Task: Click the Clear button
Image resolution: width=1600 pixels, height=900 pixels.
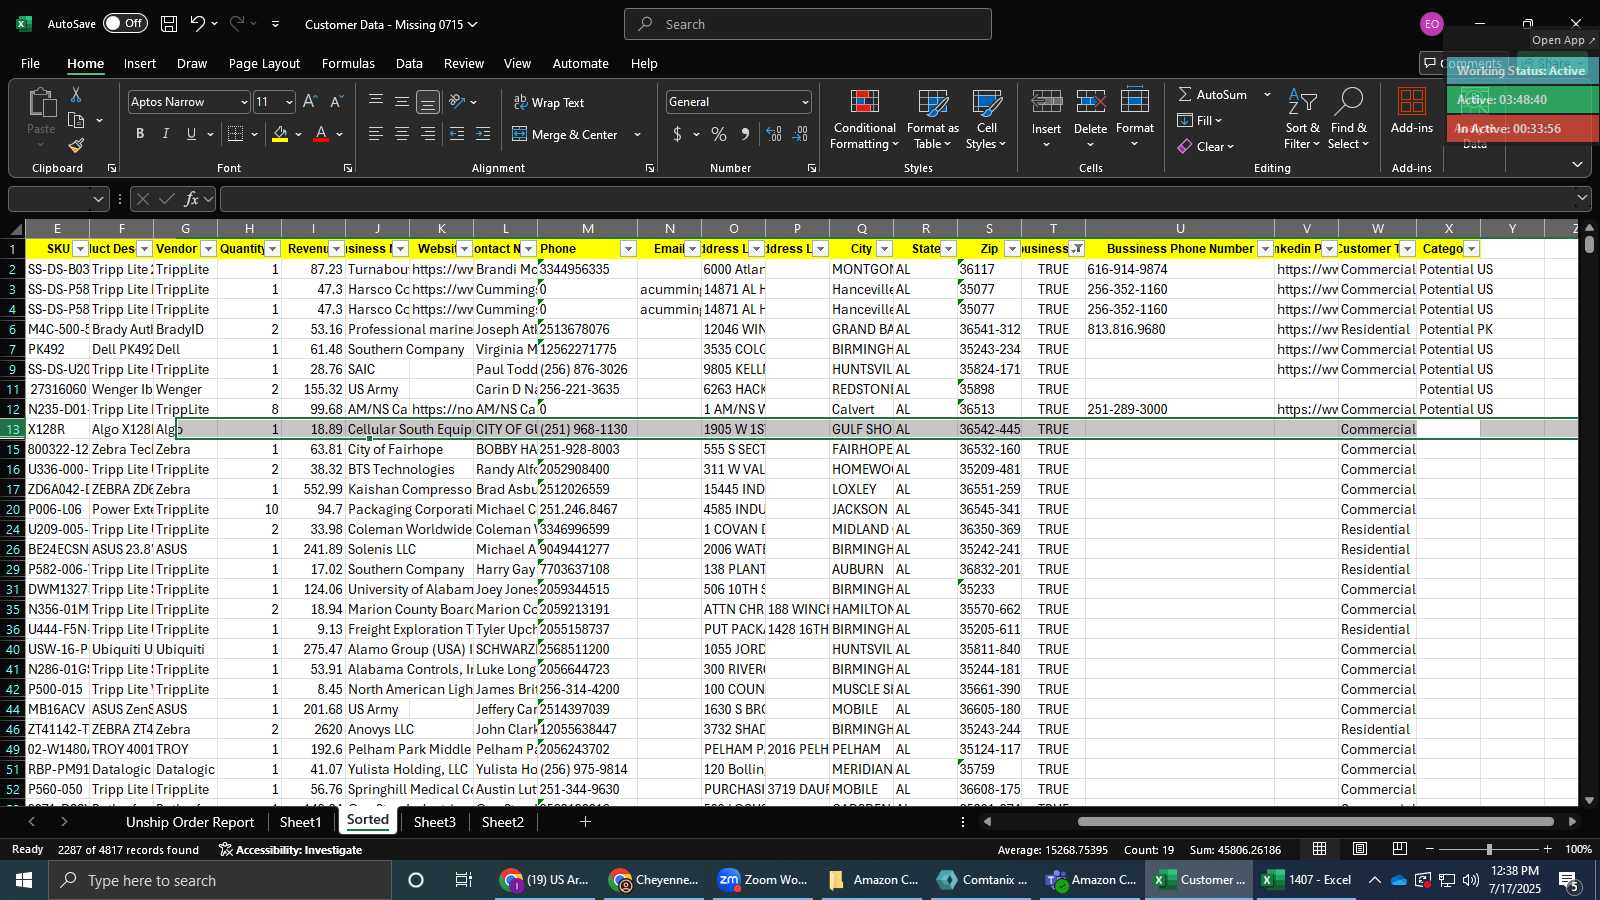Action: [1205, 146]
